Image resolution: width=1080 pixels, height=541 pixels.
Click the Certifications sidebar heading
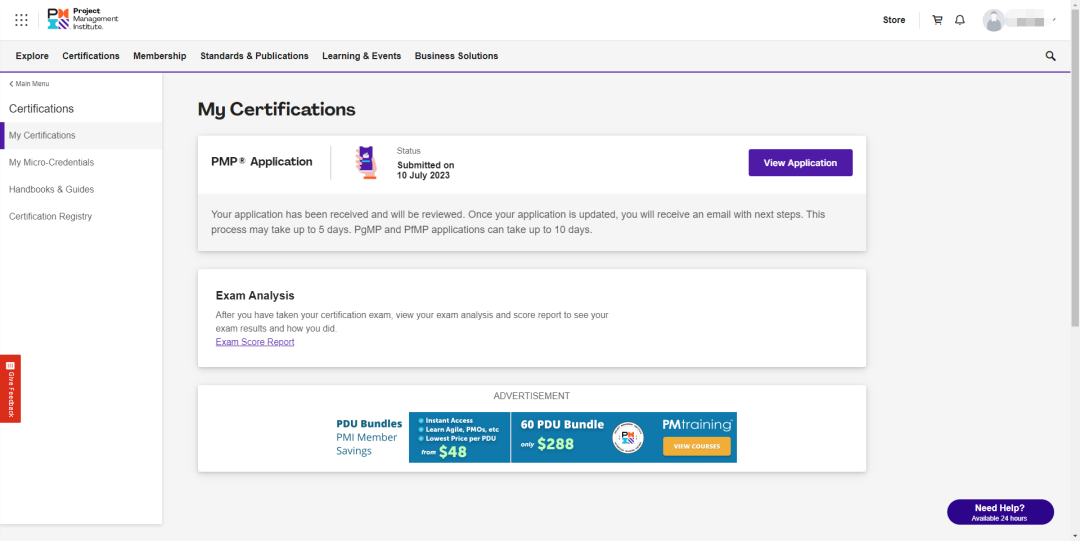point(41,109)
